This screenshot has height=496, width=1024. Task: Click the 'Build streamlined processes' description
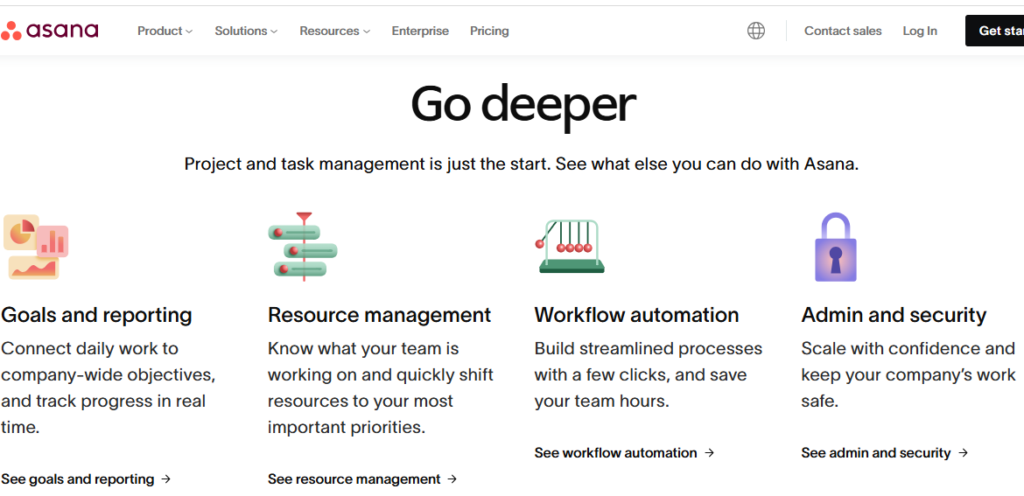(x=648, y=375)
